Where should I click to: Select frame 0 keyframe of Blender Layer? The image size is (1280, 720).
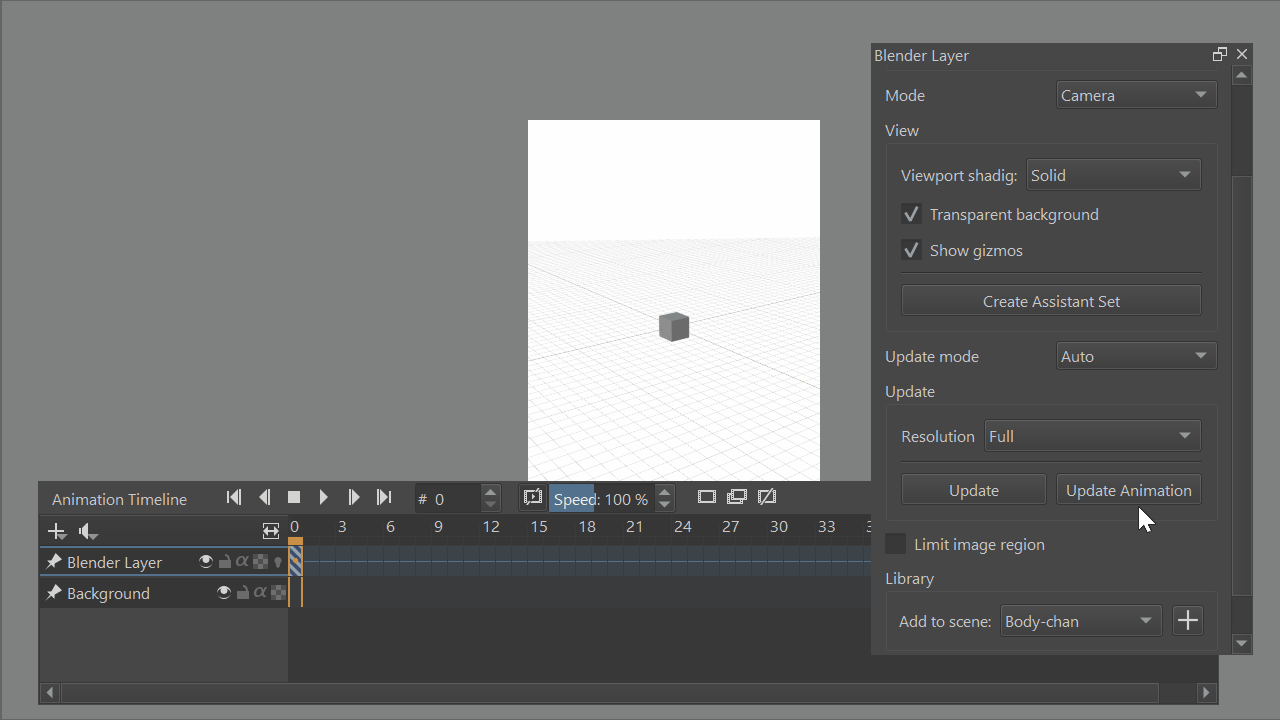click(x=295, y=561)
